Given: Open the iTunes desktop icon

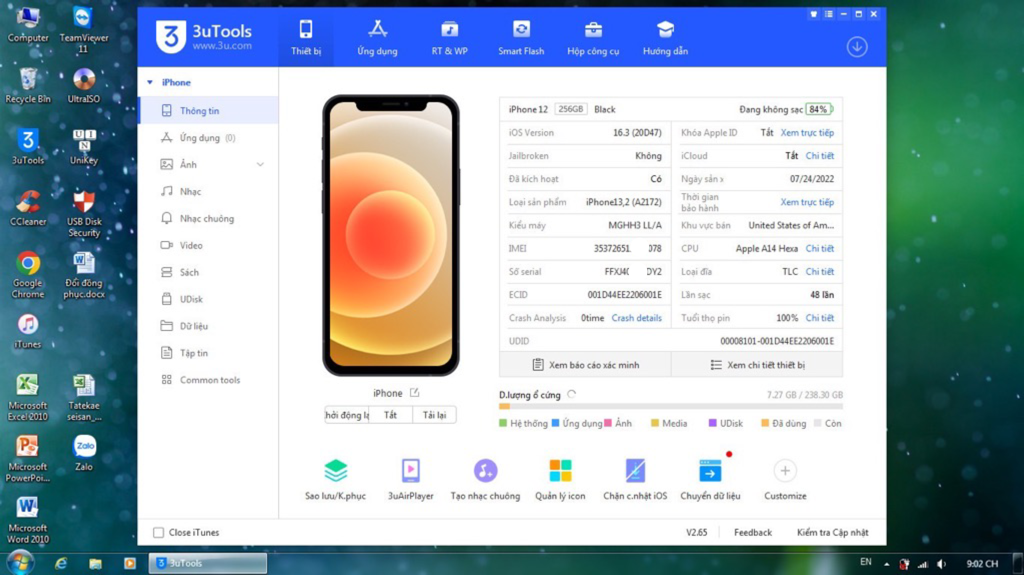Looking at the screenshot, I should (27, 331).
